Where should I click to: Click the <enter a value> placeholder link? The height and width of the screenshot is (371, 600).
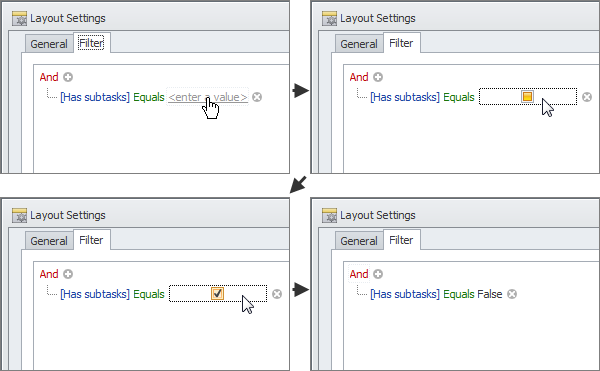coord(208,97)
